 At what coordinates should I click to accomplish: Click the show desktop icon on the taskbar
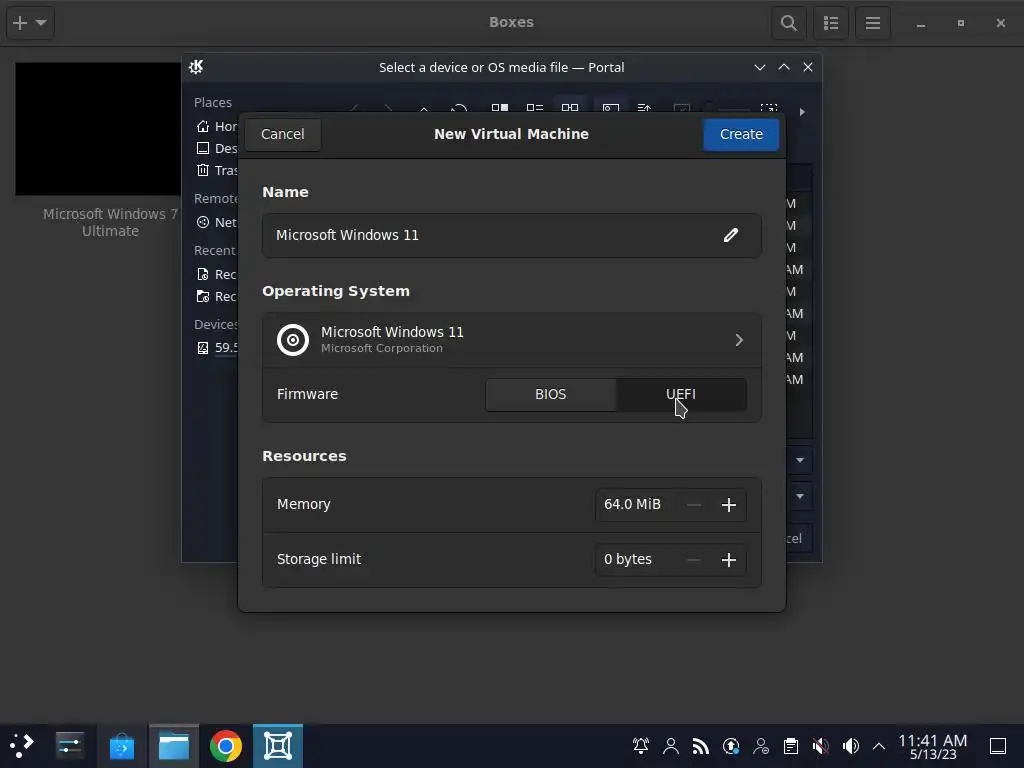tap(998, 746)
